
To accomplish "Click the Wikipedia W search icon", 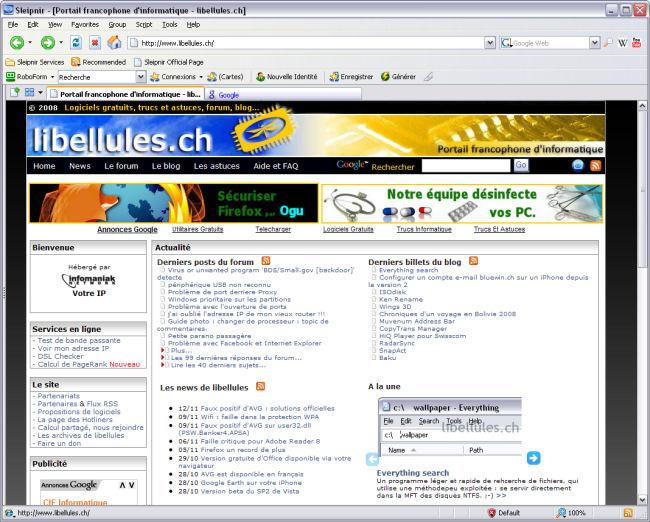I will click(623, 43).
